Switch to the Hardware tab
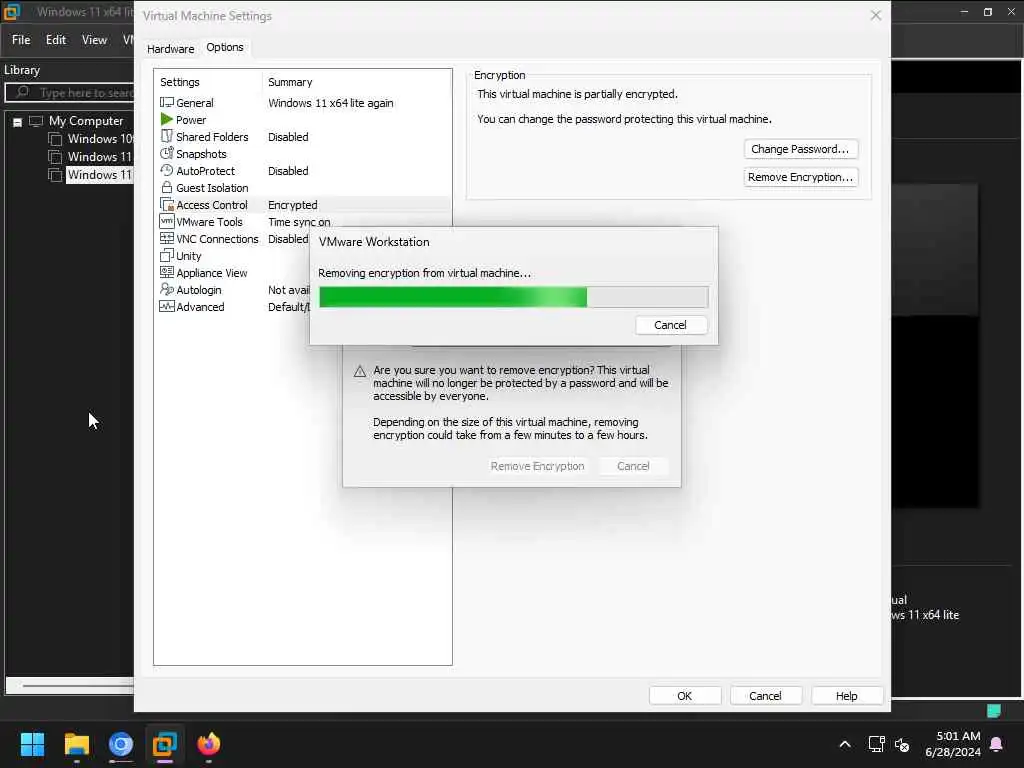The image size is (1024, 768). pos(170,49)
